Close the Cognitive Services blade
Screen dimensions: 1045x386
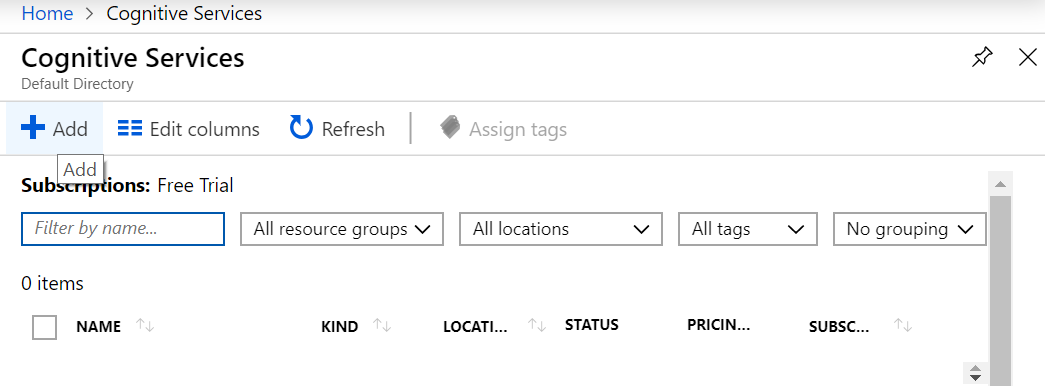tap(1028, 58)
